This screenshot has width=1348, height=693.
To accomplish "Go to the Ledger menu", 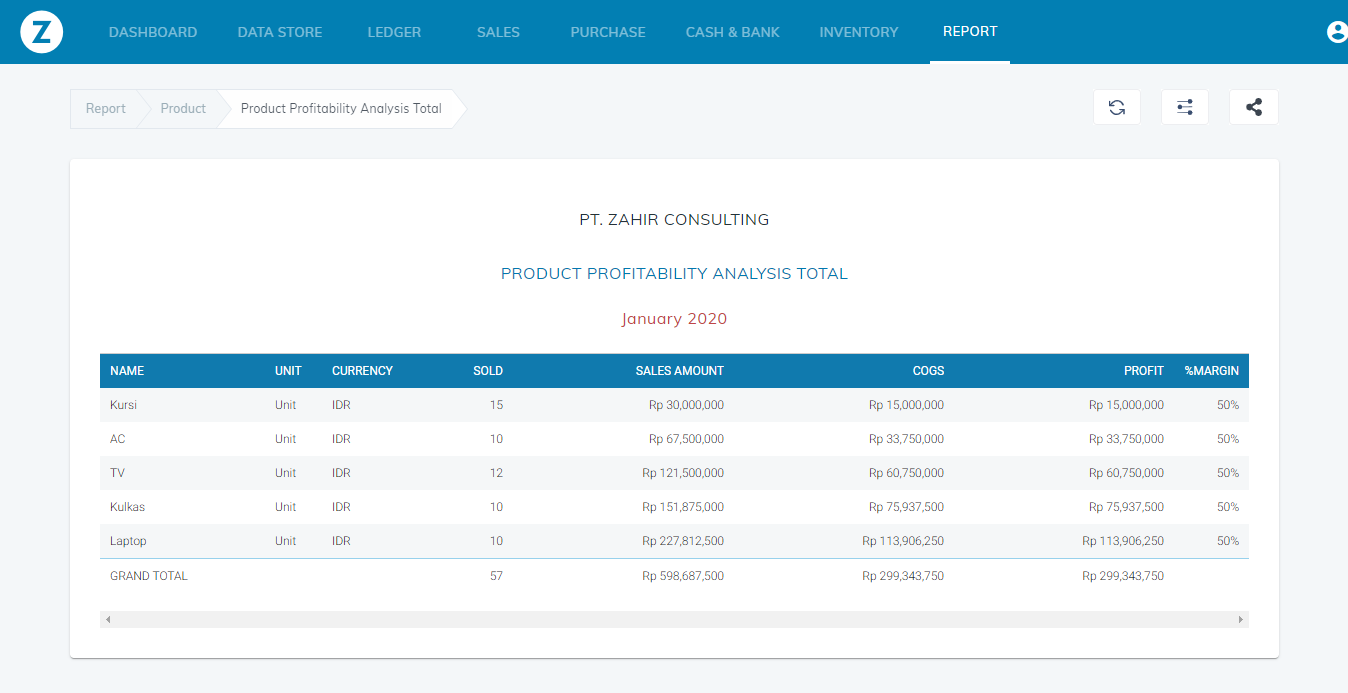I will click(x=394, y=32).
